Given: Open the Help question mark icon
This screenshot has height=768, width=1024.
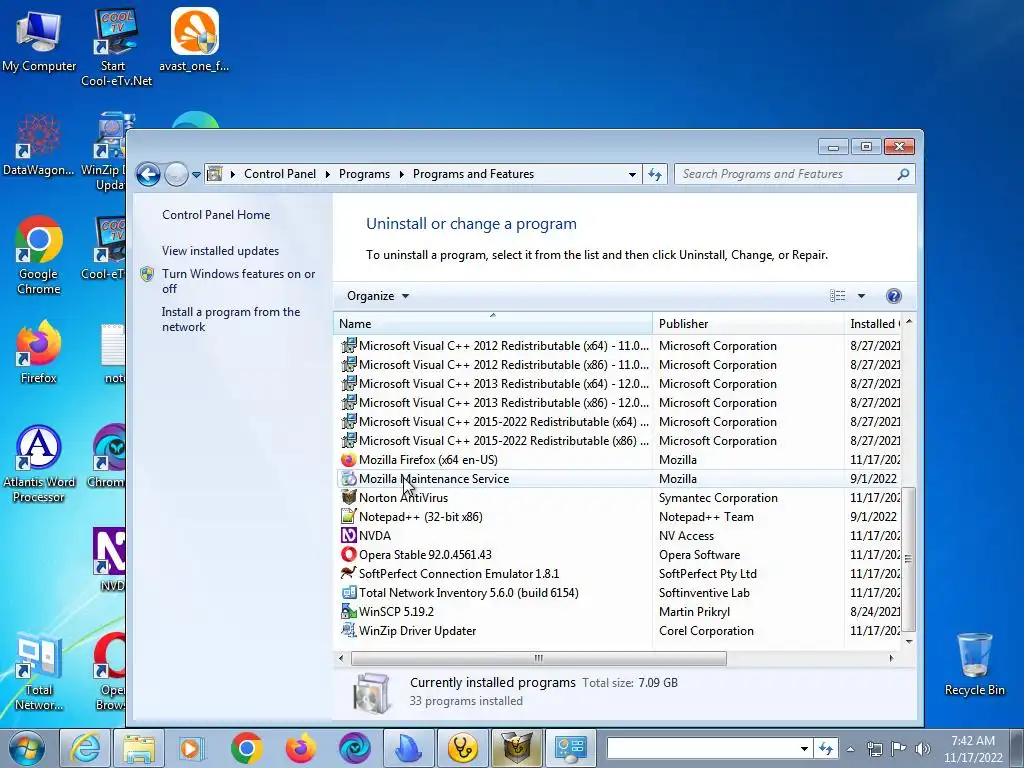Looking at the screenshot, I should pos(893,296).
